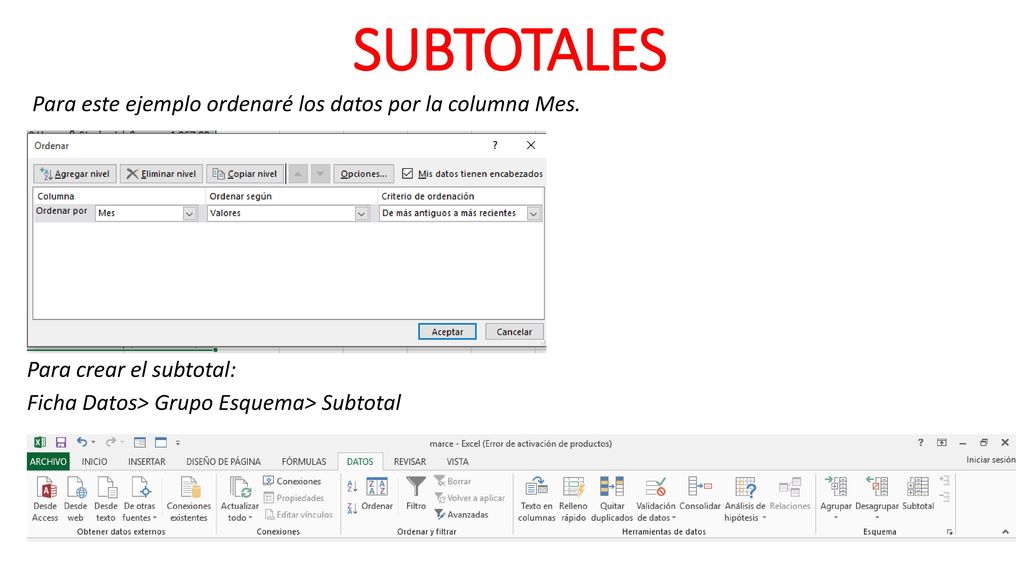Screen dimensions: 1024x576
Task: Click Eliminar nivel button
Action: tap(161, 174)
